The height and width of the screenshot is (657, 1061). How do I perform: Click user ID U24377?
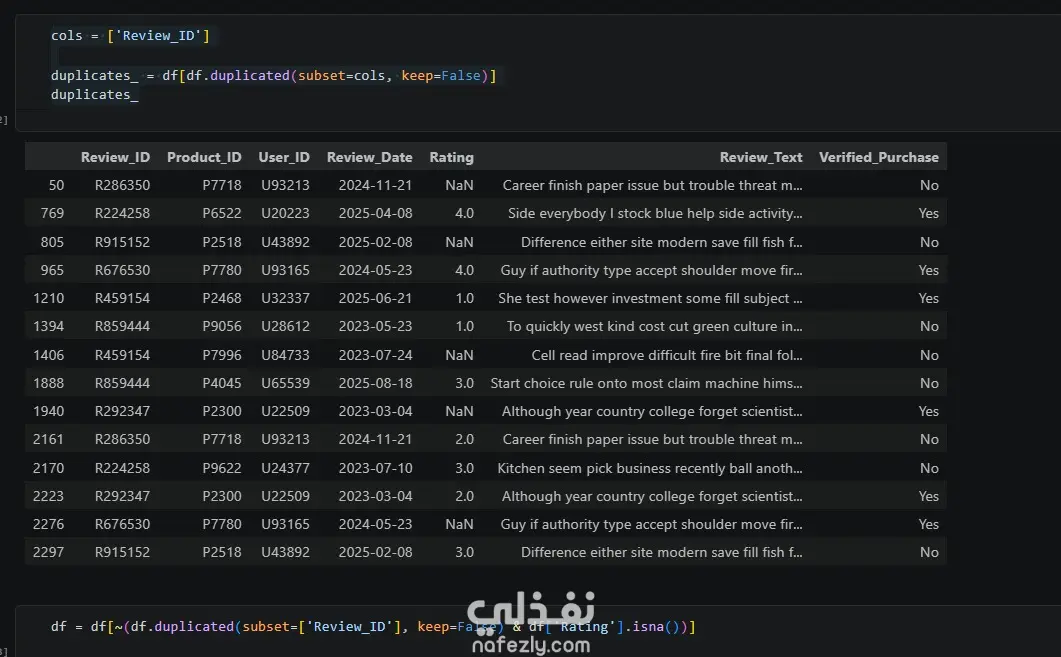(x=286, y=468)
